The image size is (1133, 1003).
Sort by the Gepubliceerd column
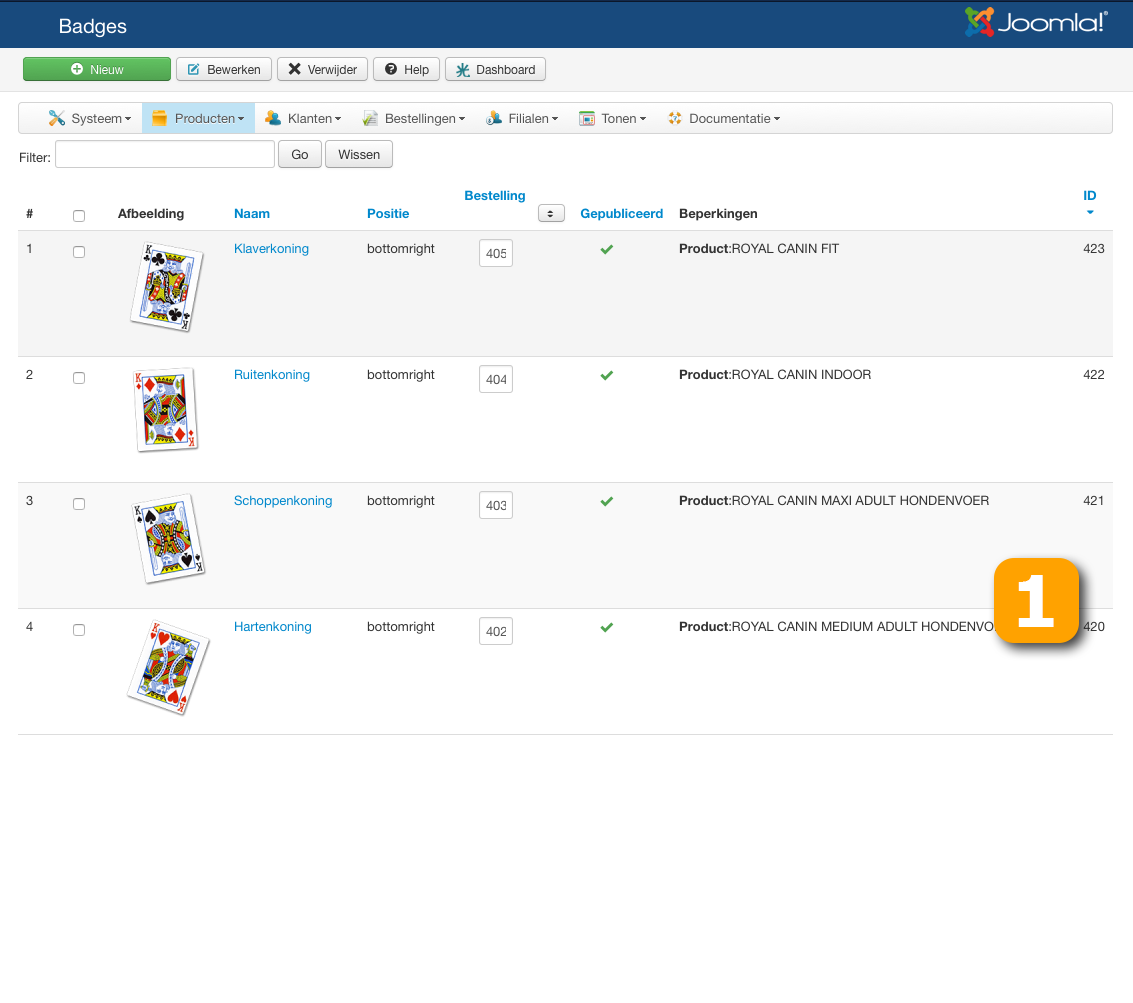tap(621, 213)
